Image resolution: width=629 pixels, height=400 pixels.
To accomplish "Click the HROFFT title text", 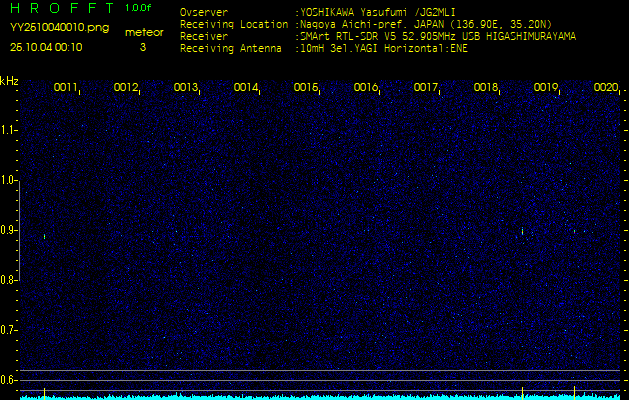I will pyautogui.click(x=60, y=8).
